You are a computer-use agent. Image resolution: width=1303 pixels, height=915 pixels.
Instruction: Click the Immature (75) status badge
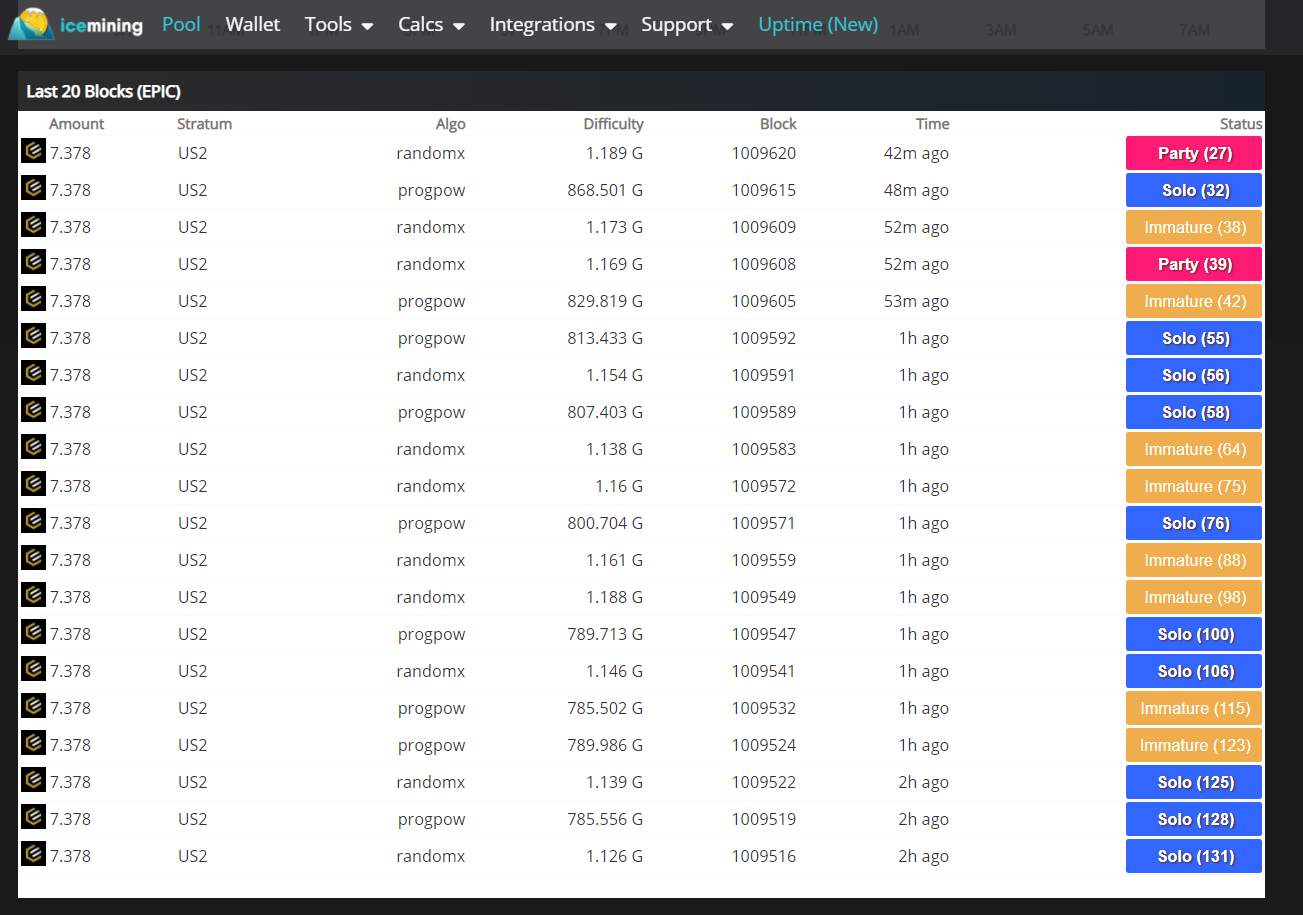click(x=1194, y=486)
